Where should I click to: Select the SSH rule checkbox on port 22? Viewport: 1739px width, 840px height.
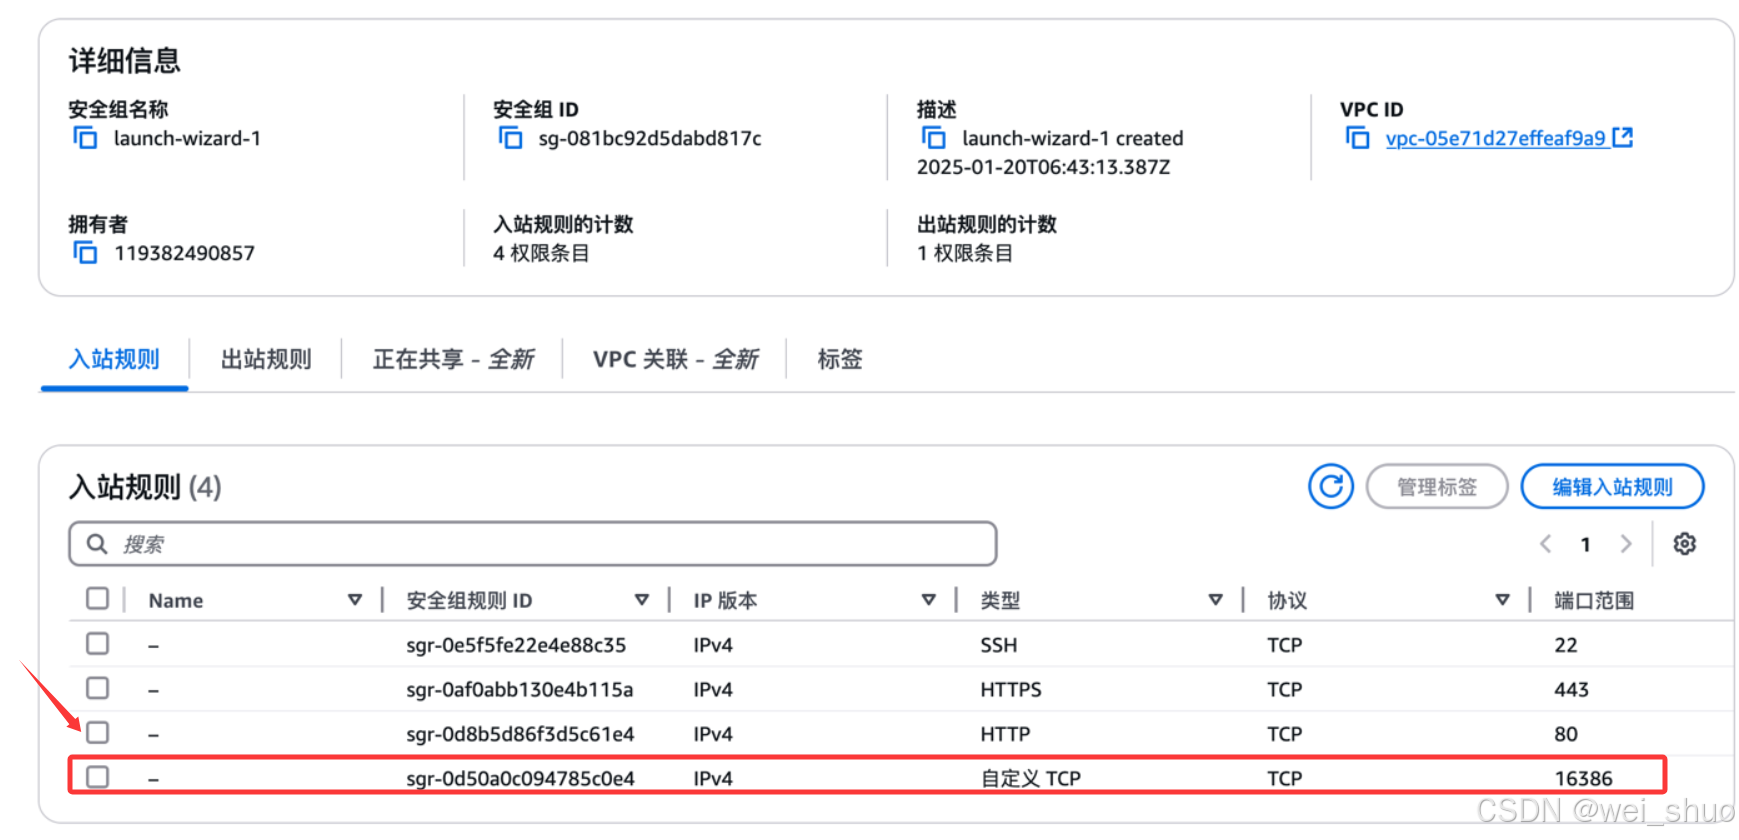point(97,644)
